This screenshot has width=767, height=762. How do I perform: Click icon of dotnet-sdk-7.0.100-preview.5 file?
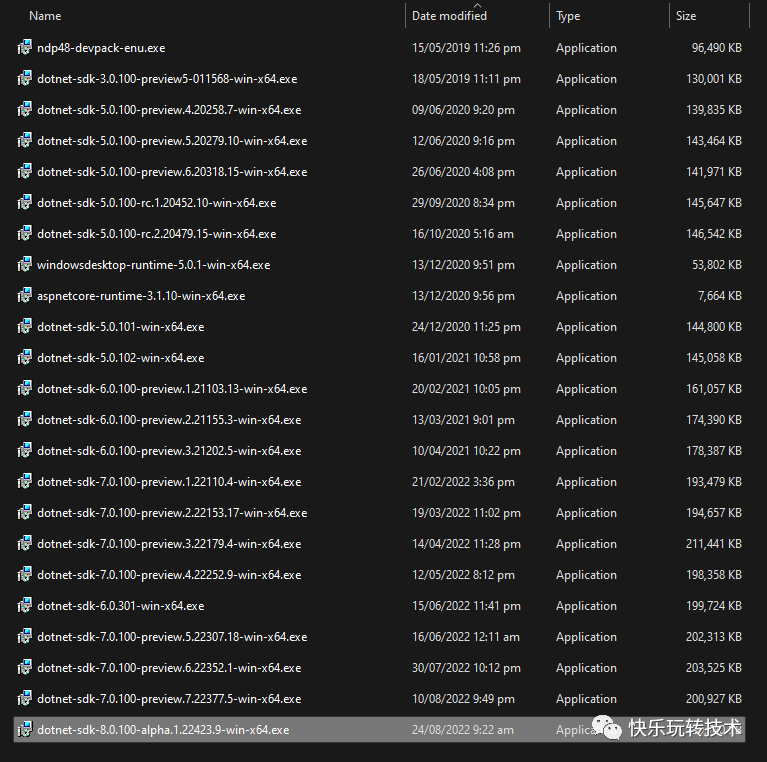point(24,636)
